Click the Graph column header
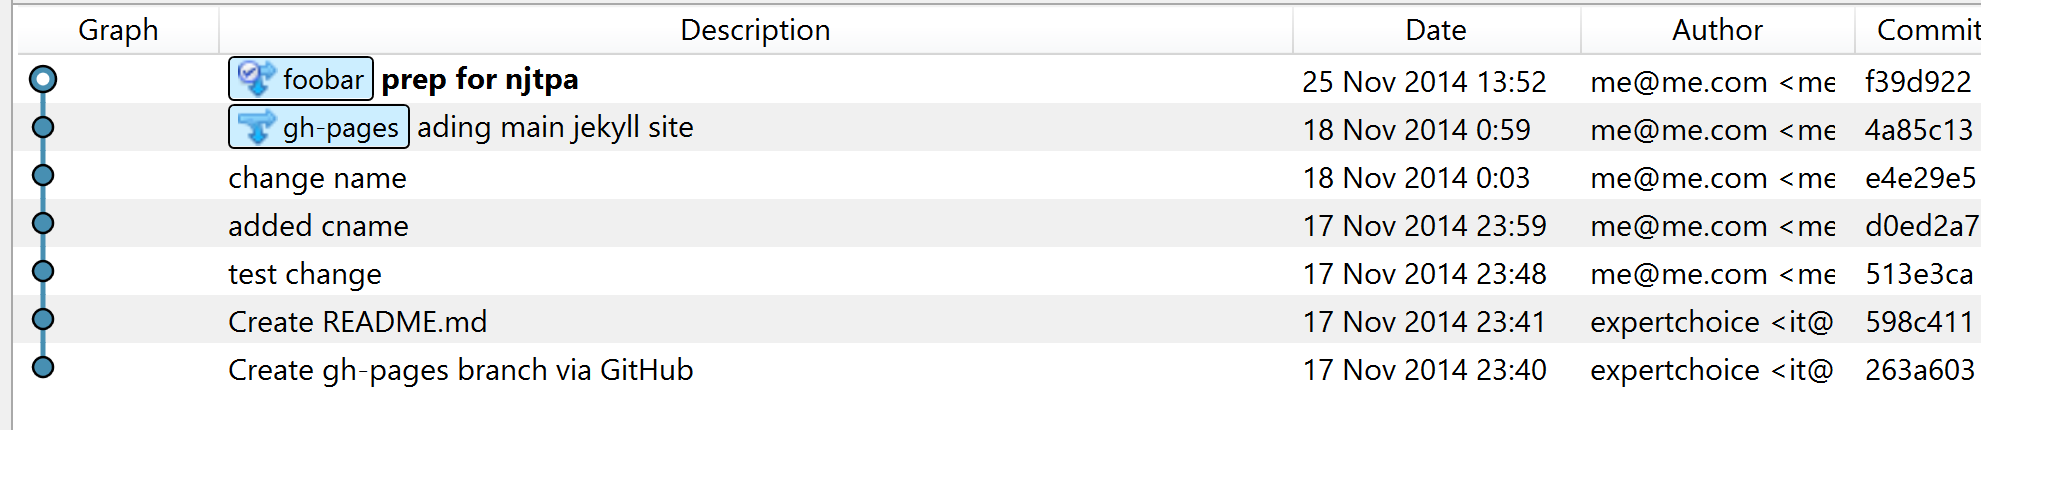 tap(118, 30)
